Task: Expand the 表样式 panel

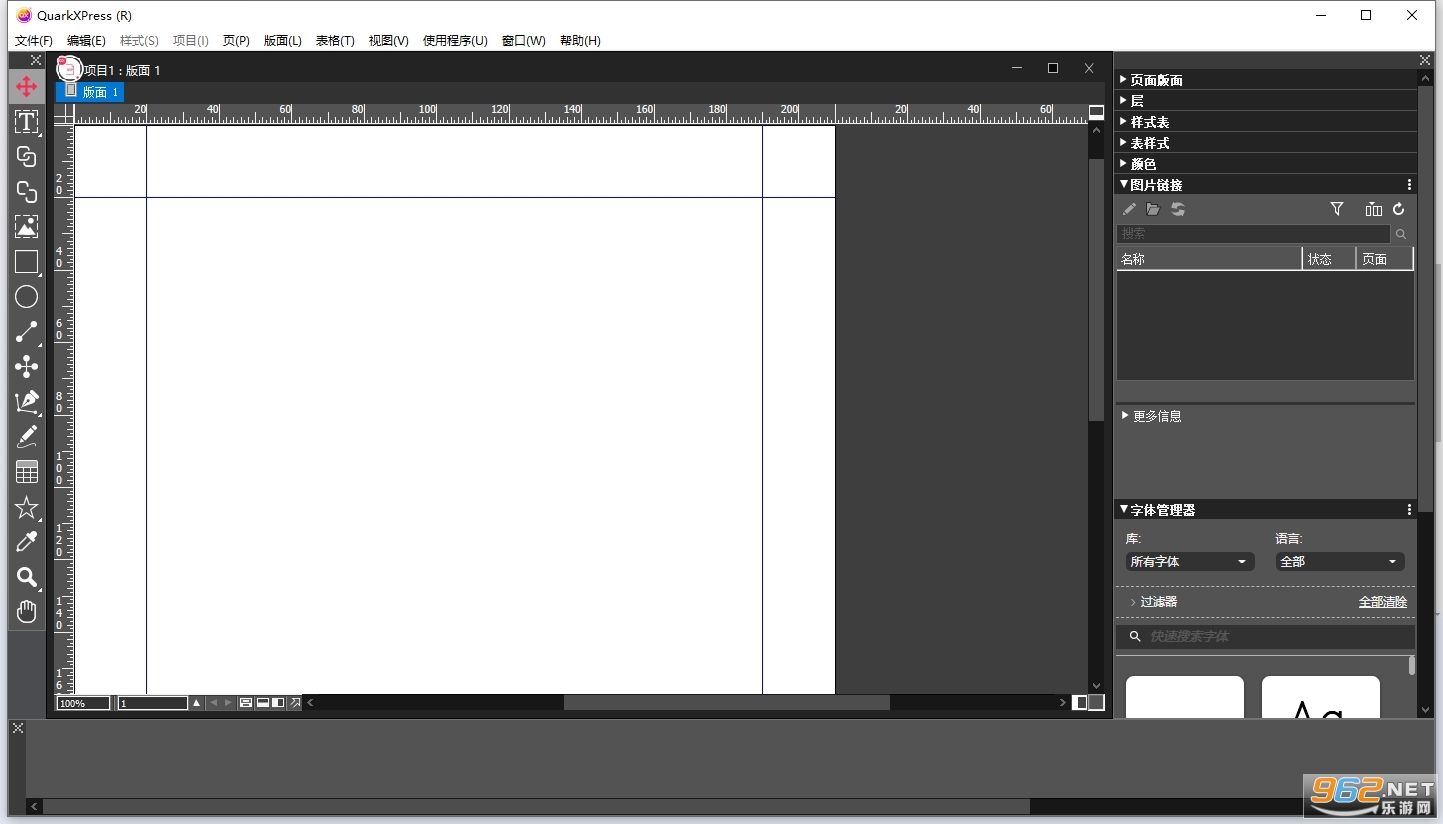Action: (1123, 142)
